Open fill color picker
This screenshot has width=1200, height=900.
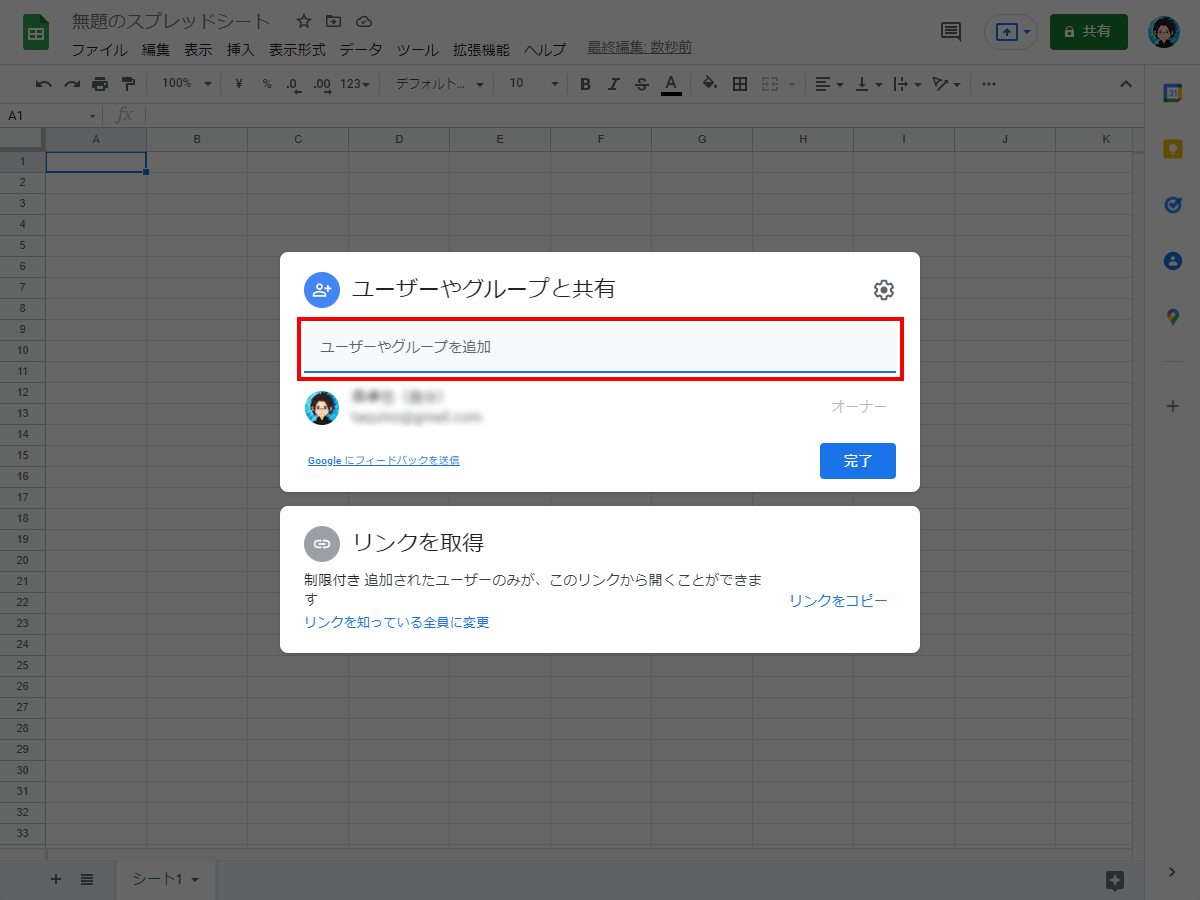[710, 84]
